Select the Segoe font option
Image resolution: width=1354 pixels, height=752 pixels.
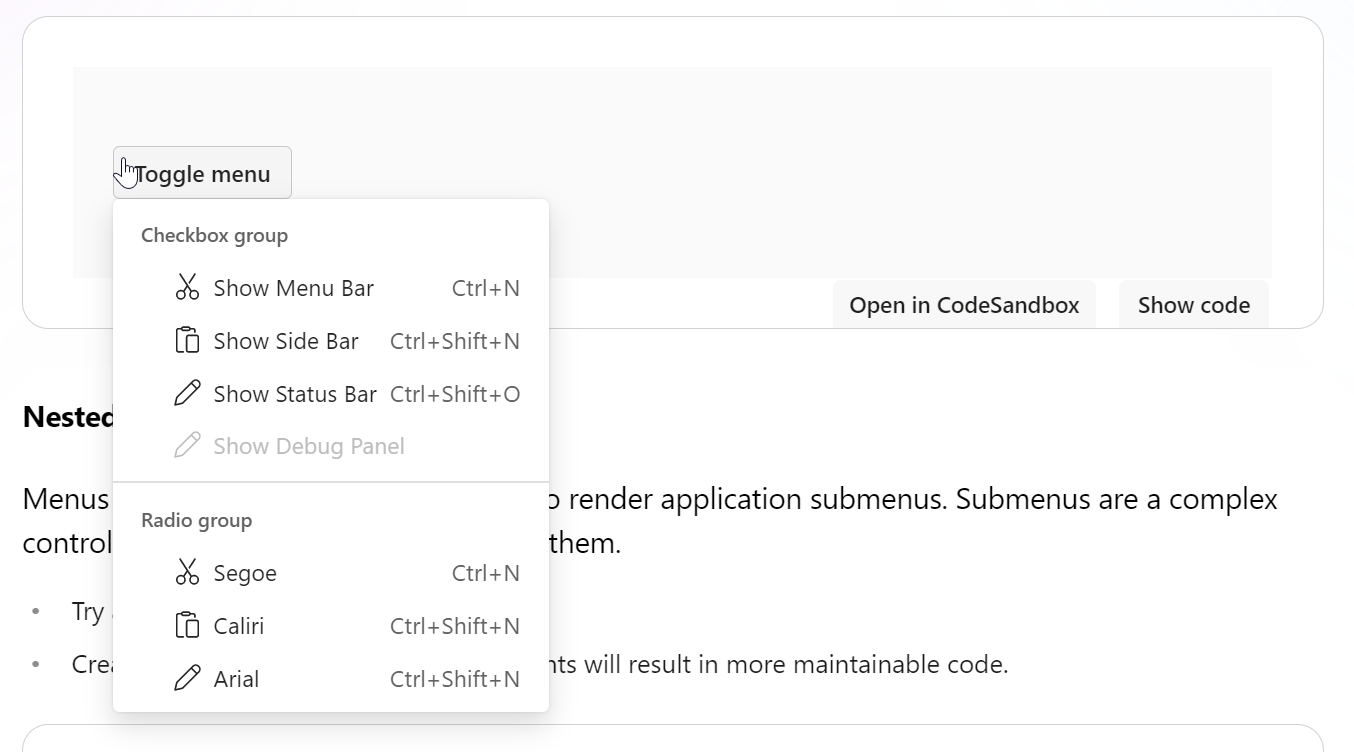click(x=244, y=572)
